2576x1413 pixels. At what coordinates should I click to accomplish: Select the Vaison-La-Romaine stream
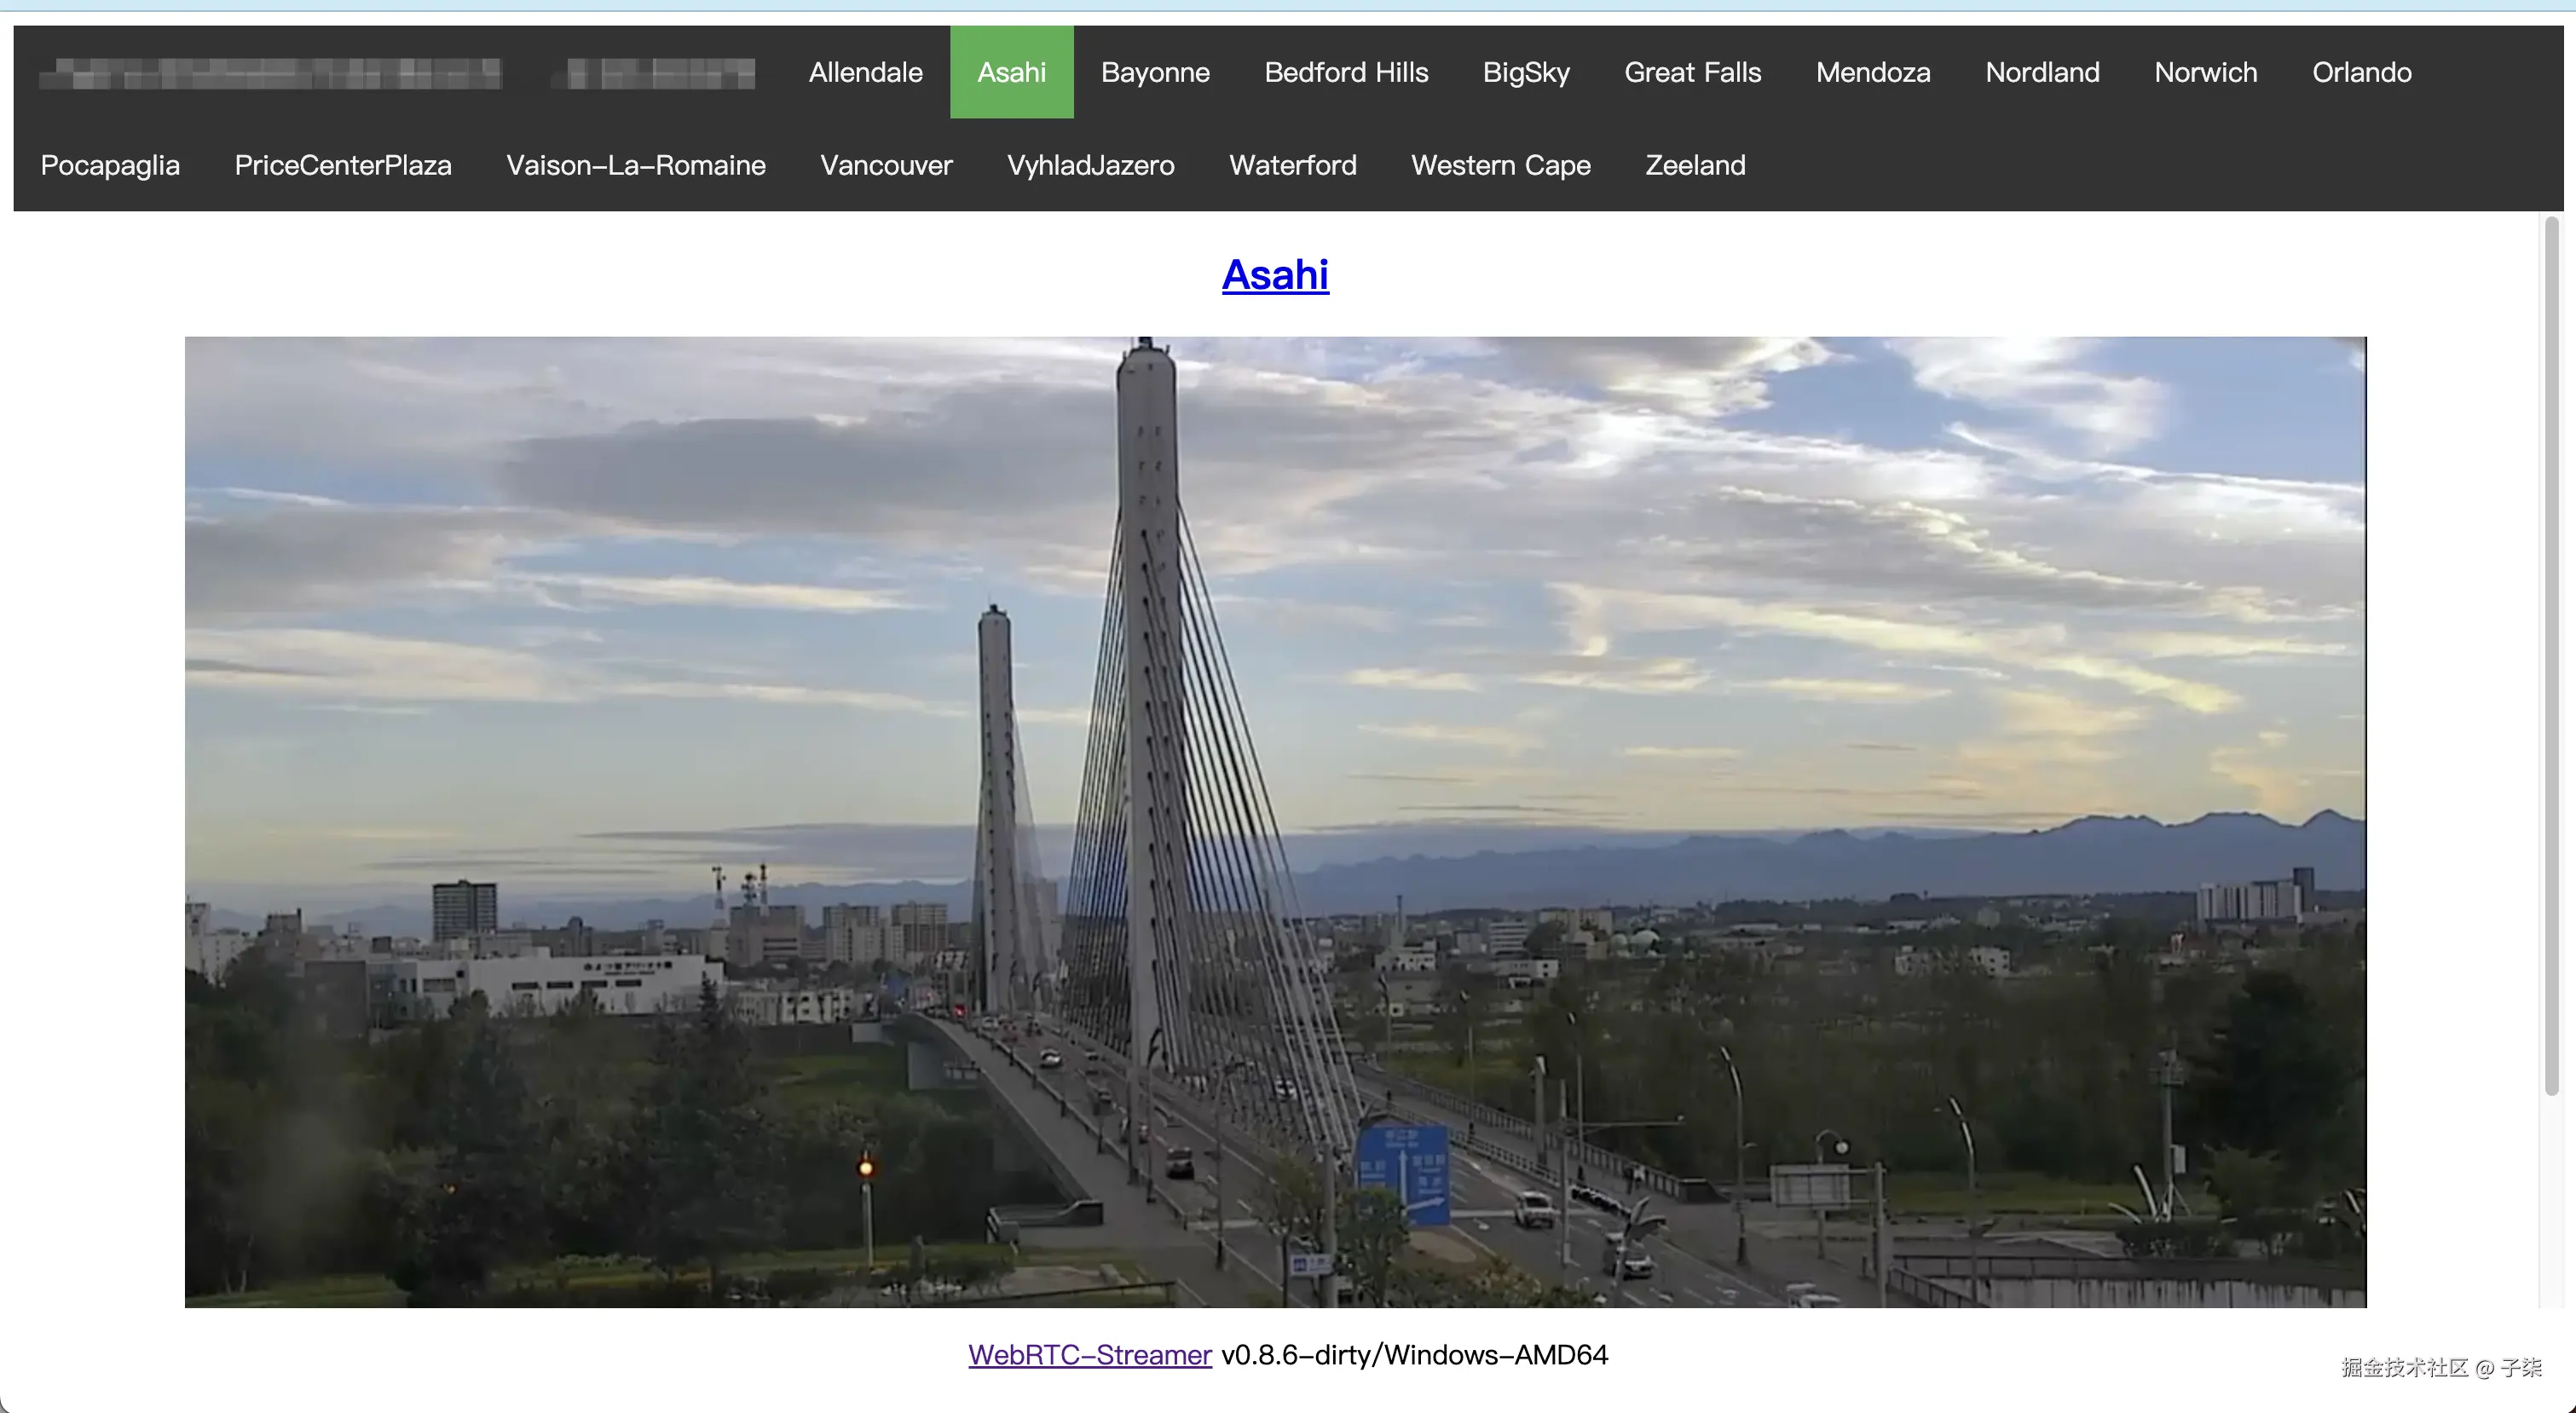click(x=636, y=165)
